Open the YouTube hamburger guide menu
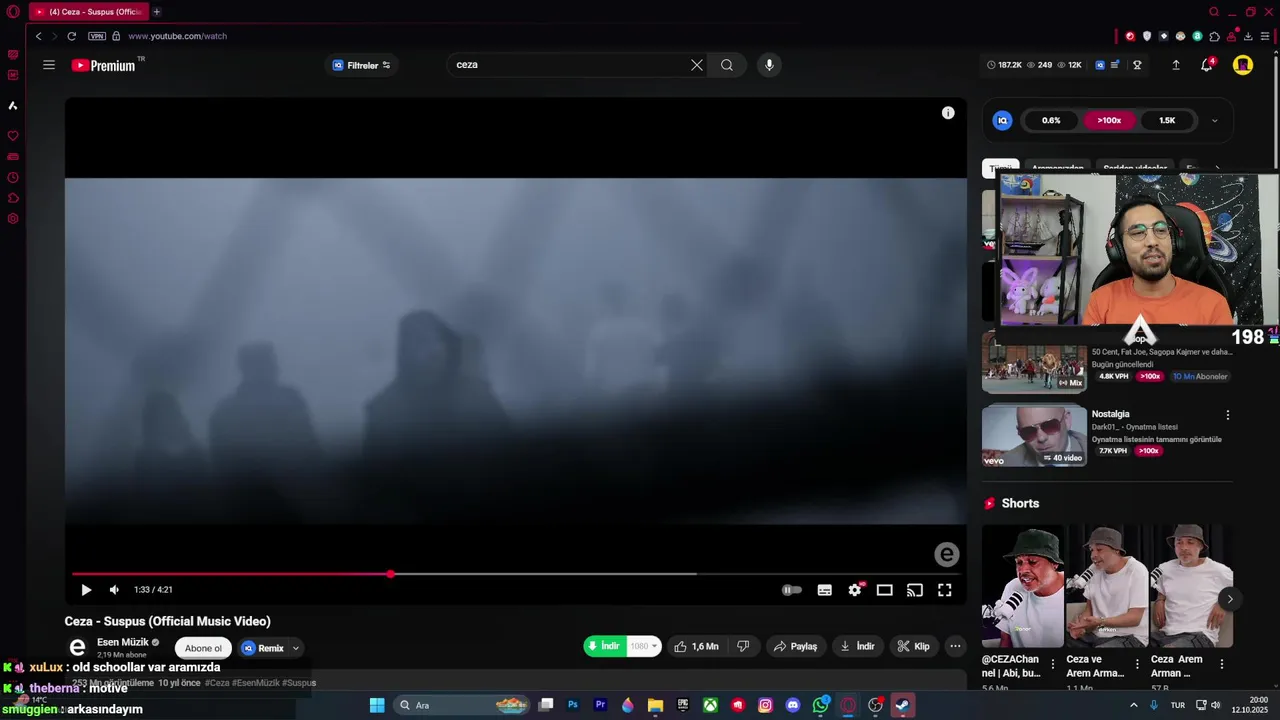This screenshot has width=1280, height=720. pos(48,65)
